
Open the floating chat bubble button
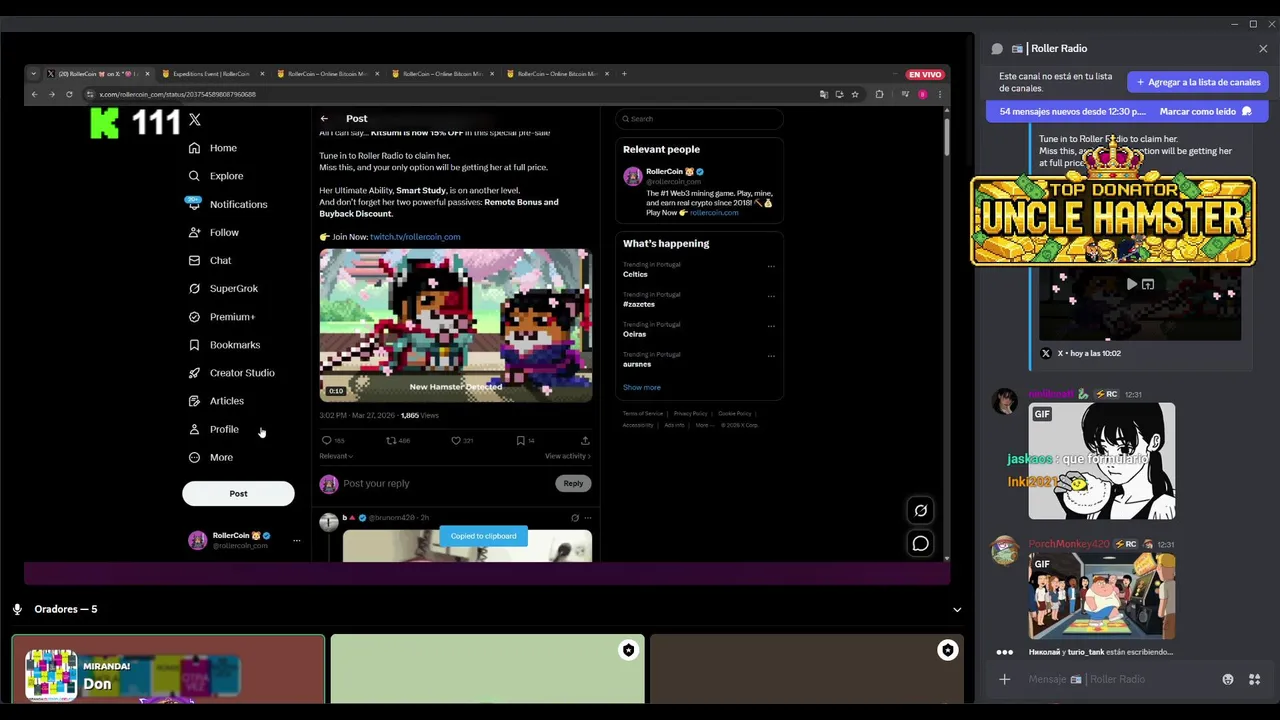(x=920, y=544)
